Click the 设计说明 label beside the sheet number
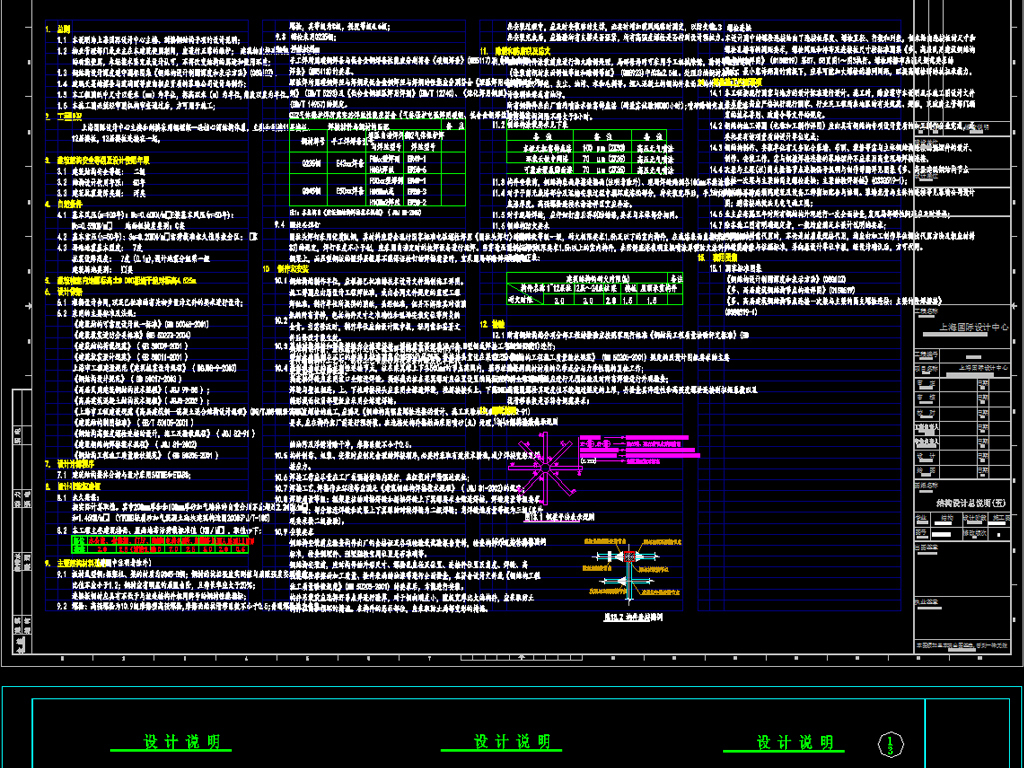The height and width of the screenshot is (768, 1024). (x=795, y=743)
